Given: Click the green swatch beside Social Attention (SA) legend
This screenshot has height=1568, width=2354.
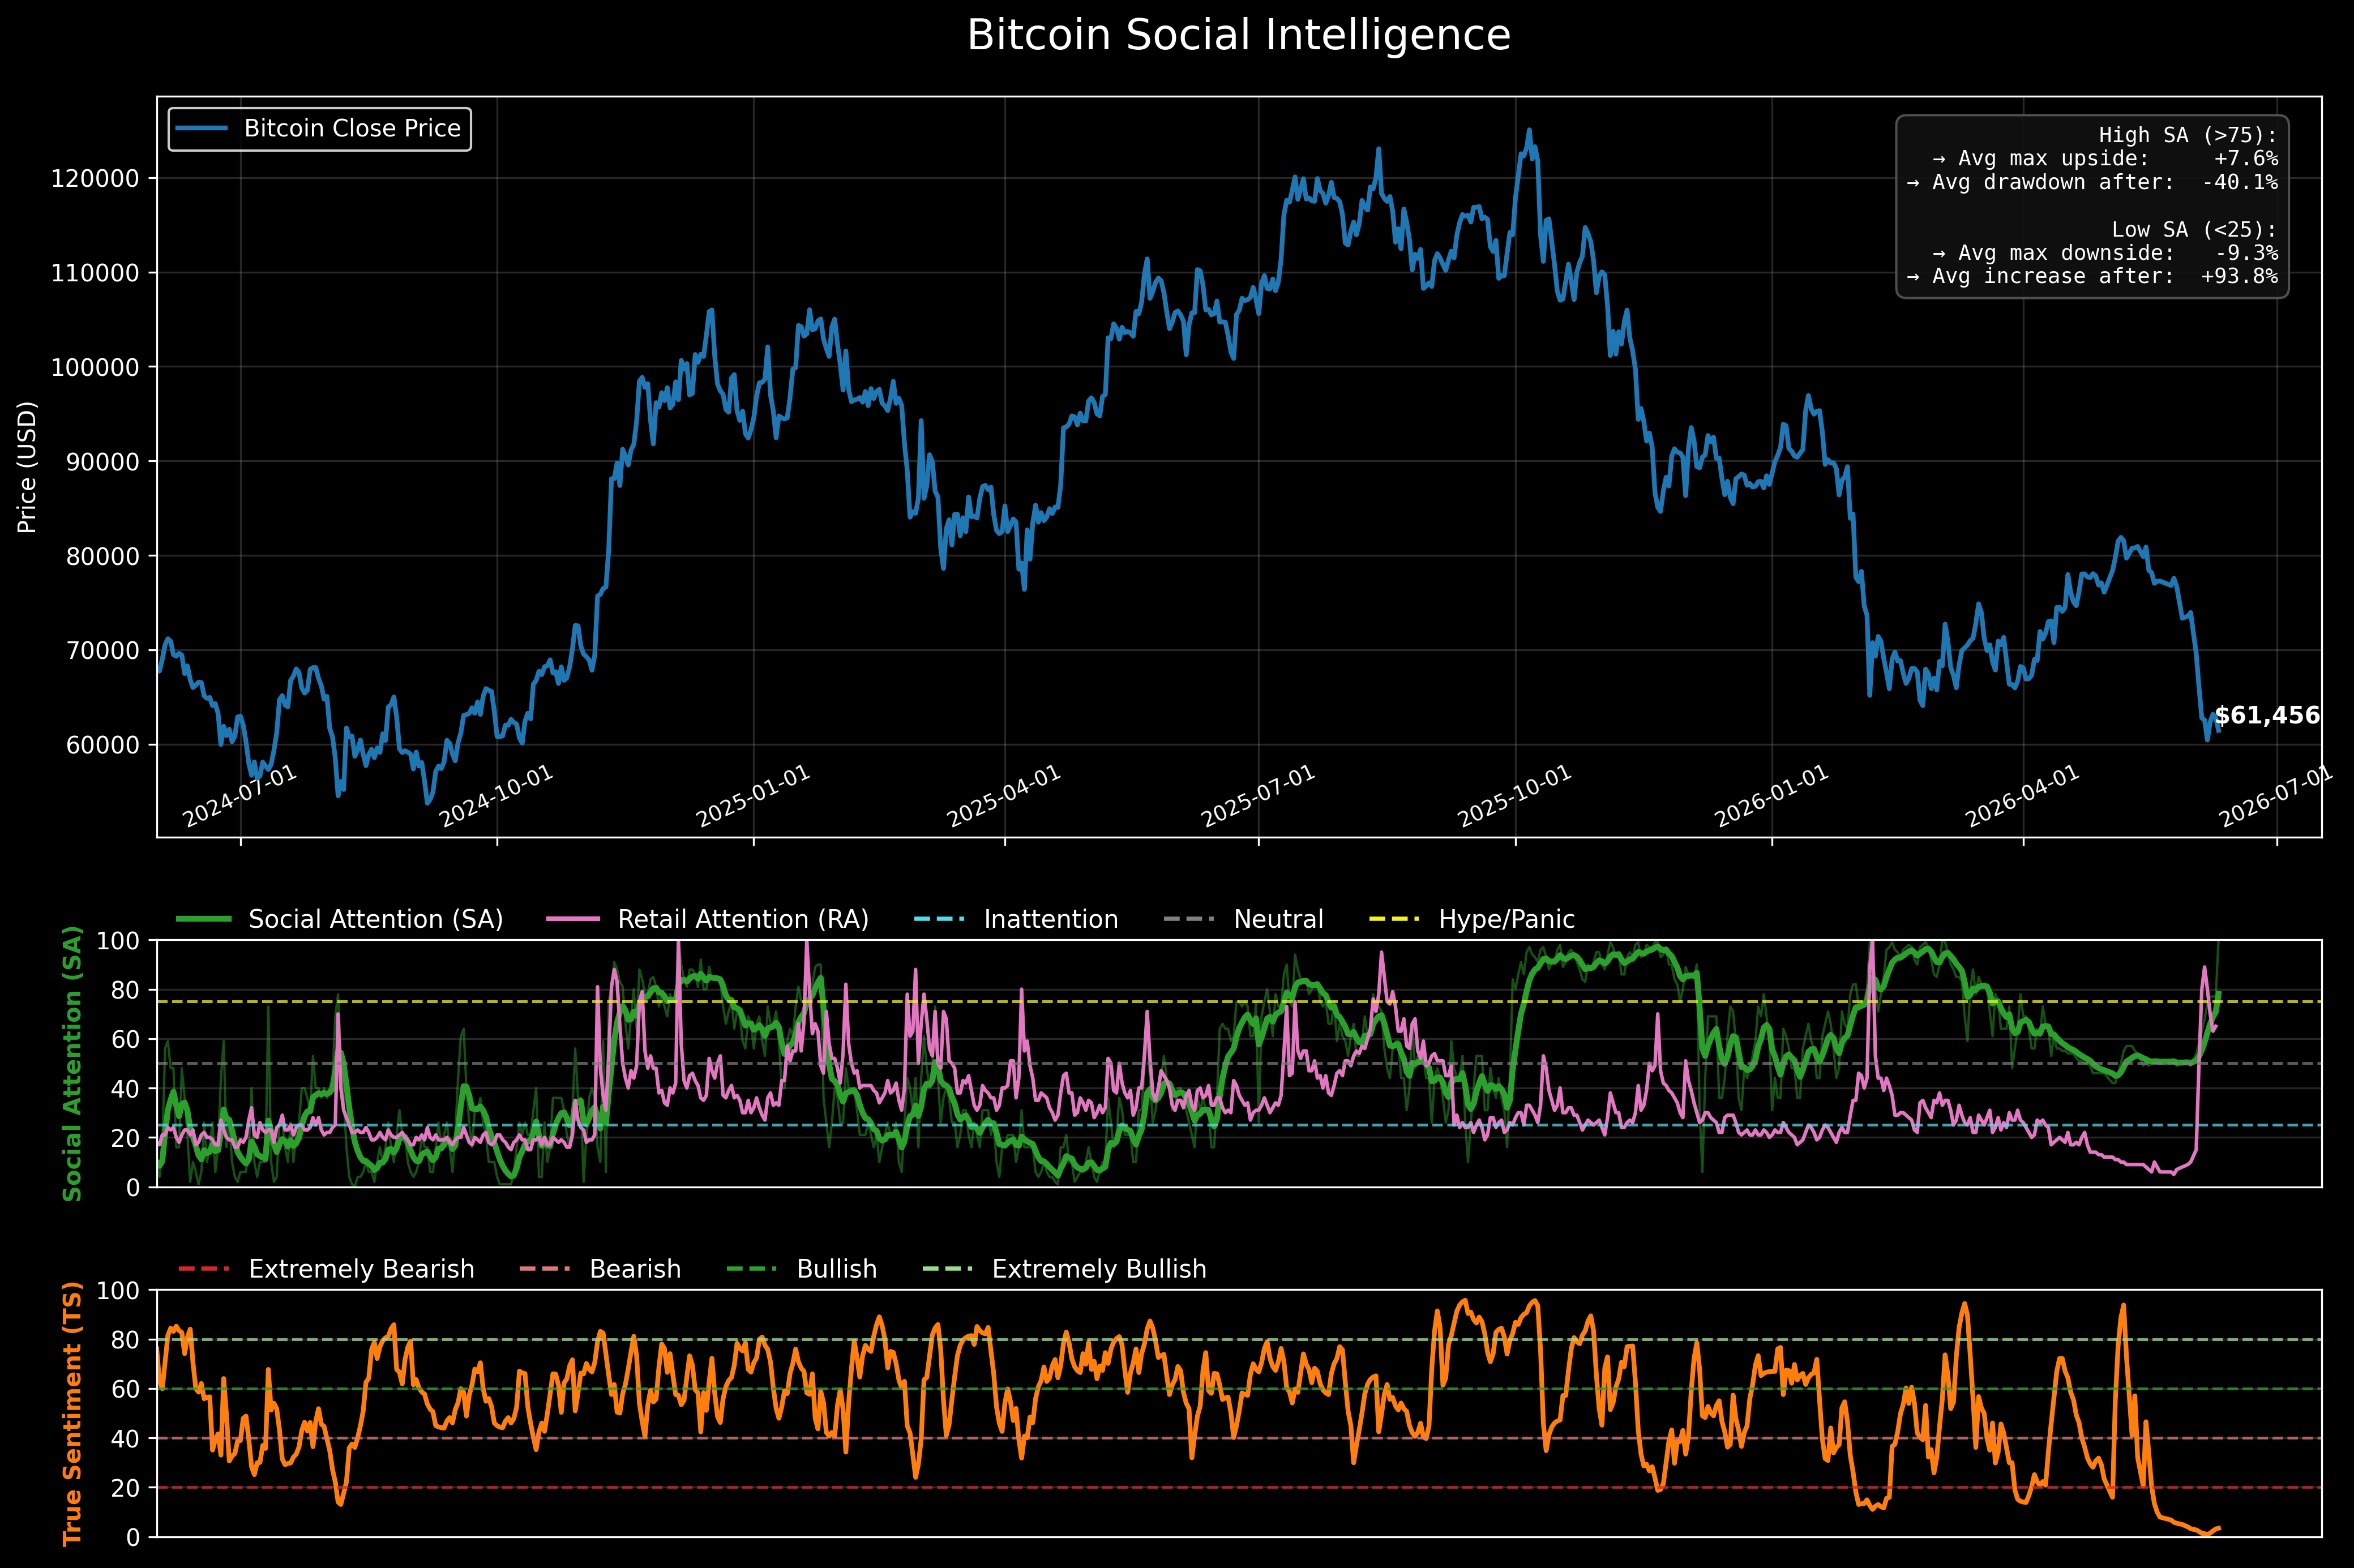Looking at the screenshot, I should pyautogui.click(x=204, y=919).
